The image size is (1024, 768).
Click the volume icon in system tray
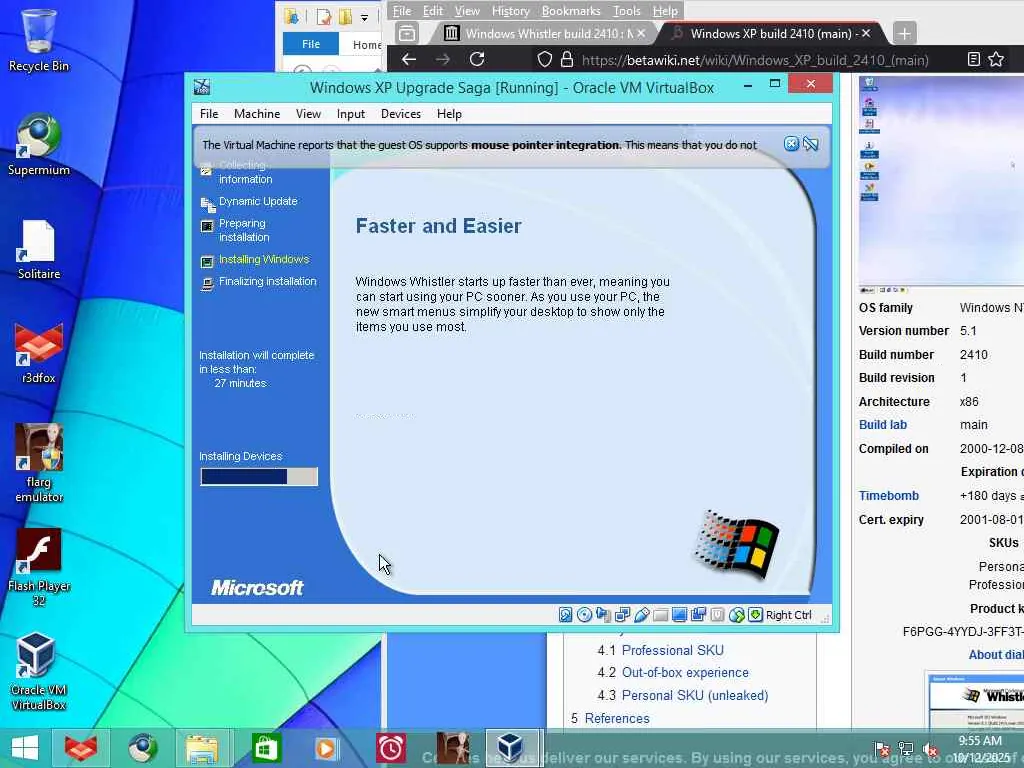pos(930,750)
